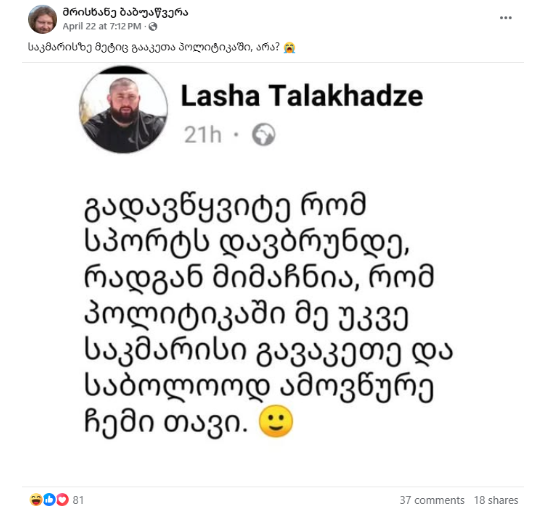
Task: Click the blue Like reaction icon
Action: click(49, 500)
